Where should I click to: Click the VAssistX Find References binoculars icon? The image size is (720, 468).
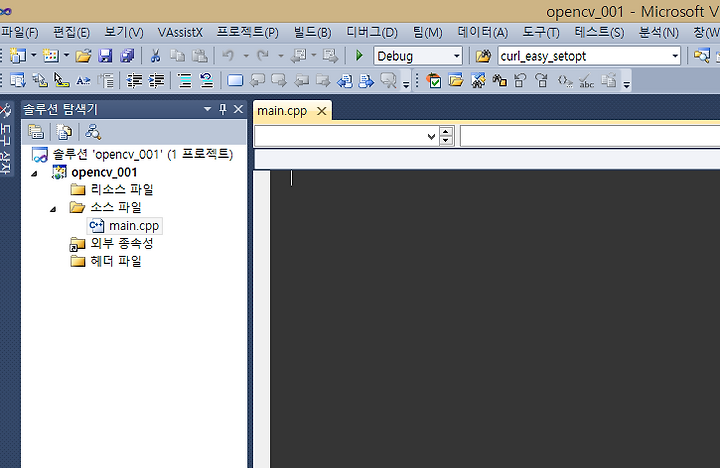tap(499, 81)
